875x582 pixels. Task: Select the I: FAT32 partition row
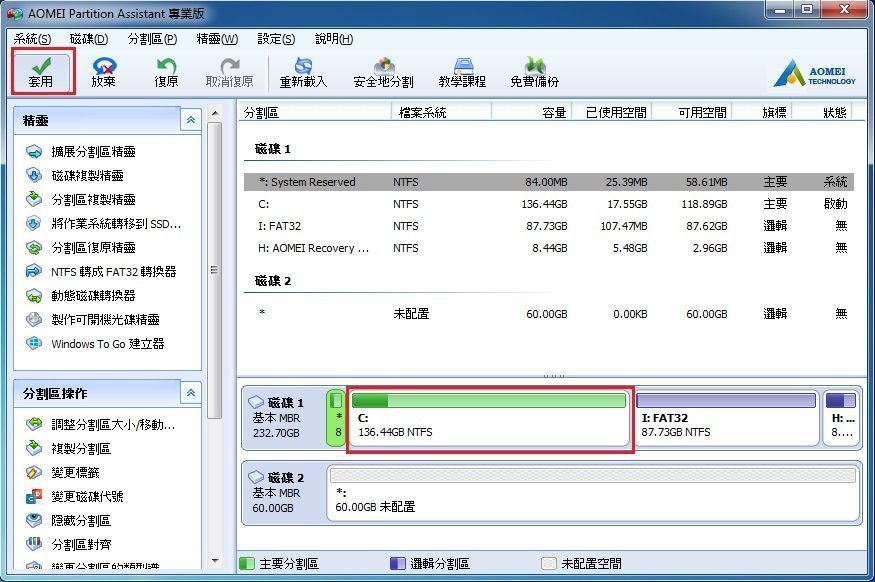tap(549, 226)
